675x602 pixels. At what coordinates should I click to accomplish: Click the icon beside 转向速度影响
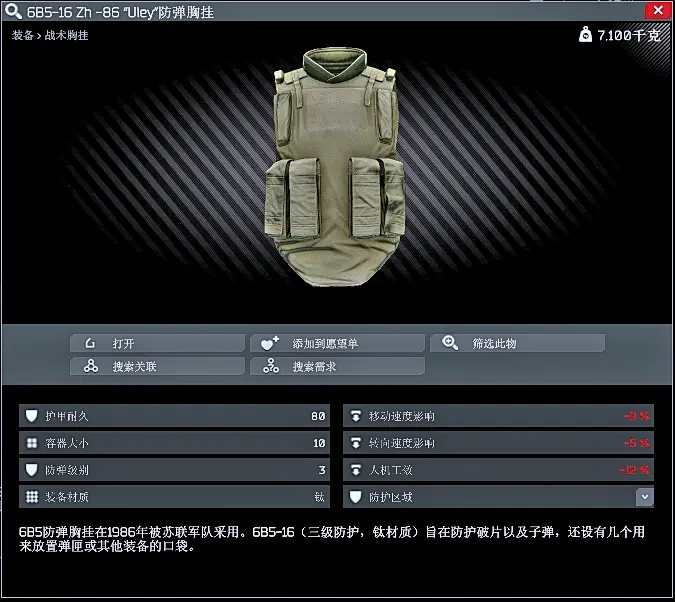click(x=356, y=443)
